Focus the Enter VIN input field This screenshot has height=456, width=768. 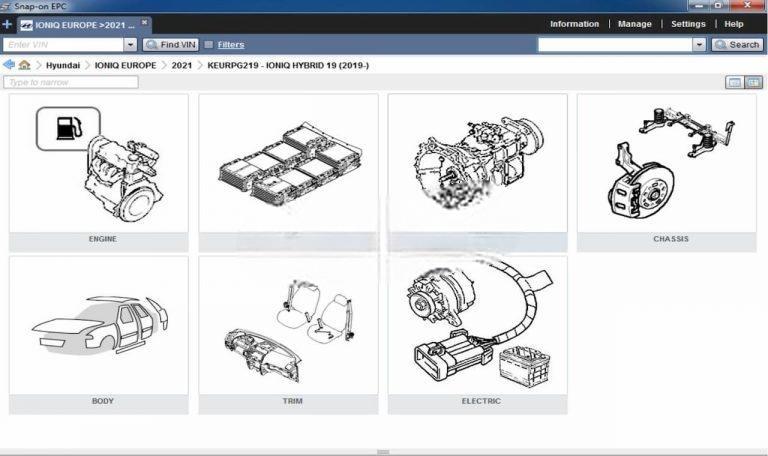64,45
